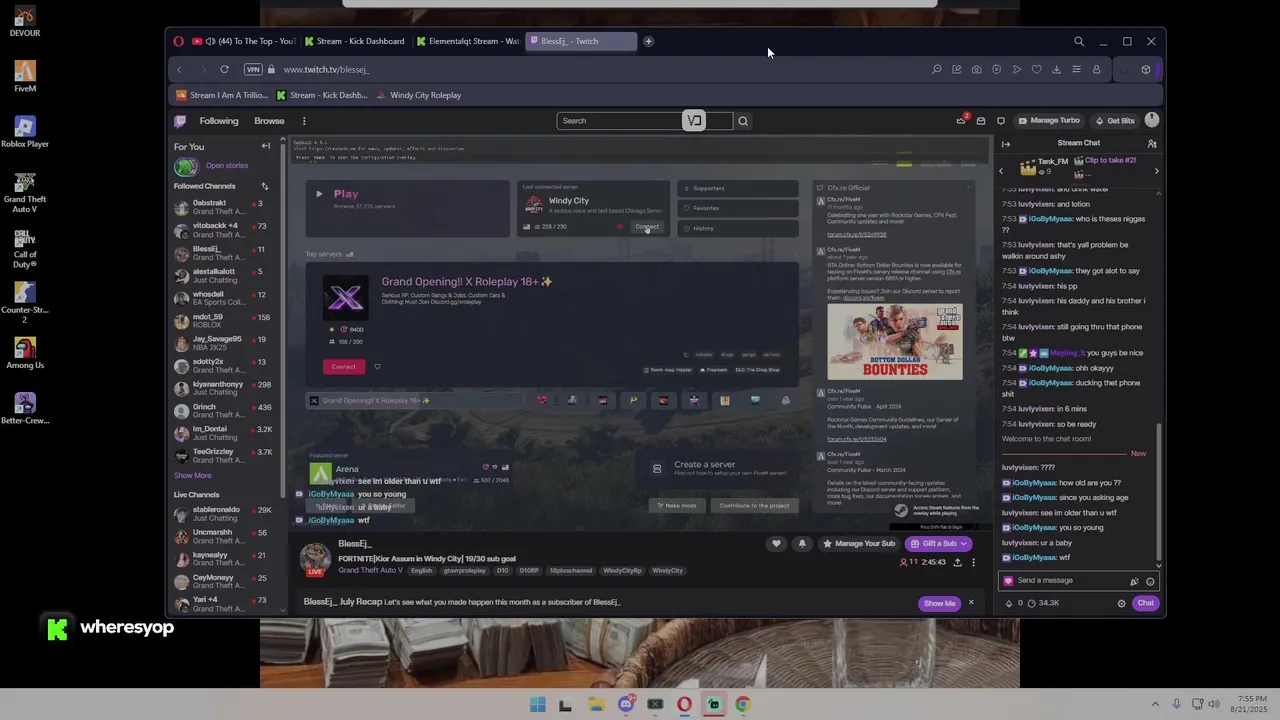The width and height of the screenshot is (1280, 720).
Task: Open the chat settings gear icon
Action: coord(1121,603)
